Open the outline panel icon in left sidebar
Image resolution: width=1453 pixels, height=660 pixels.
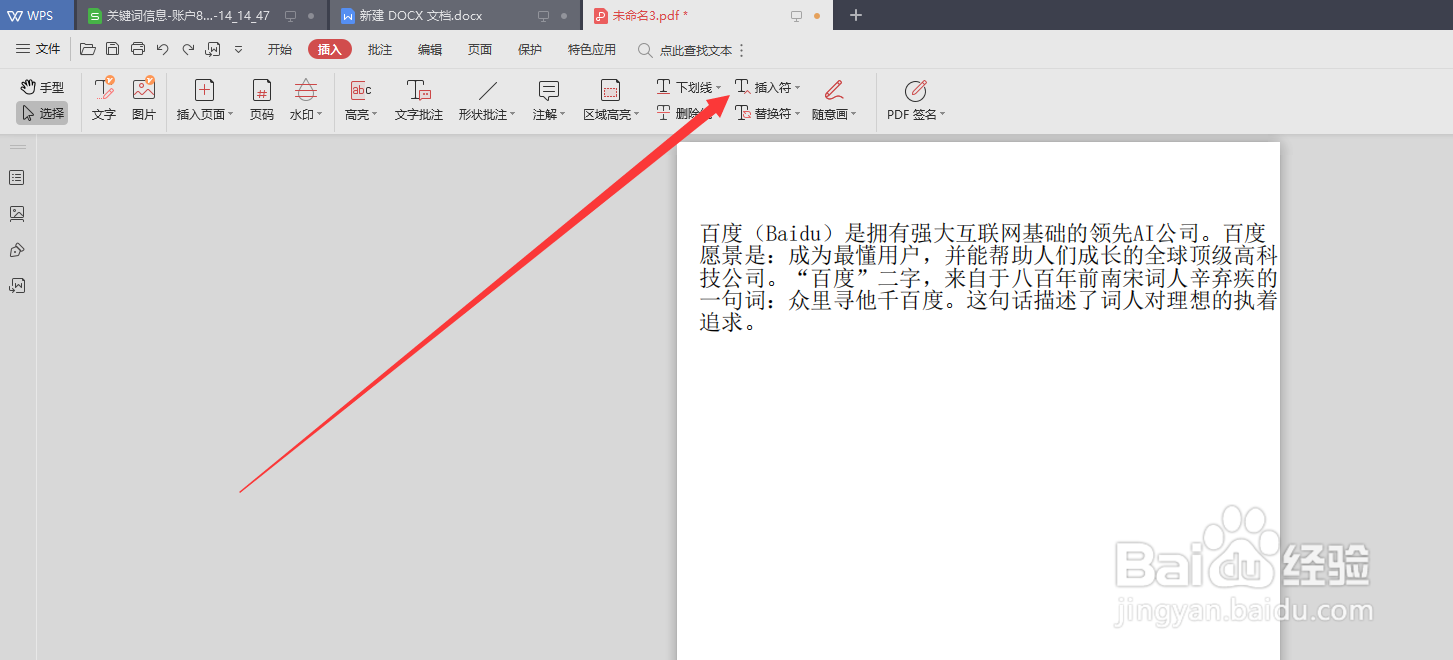click(17, 177)
